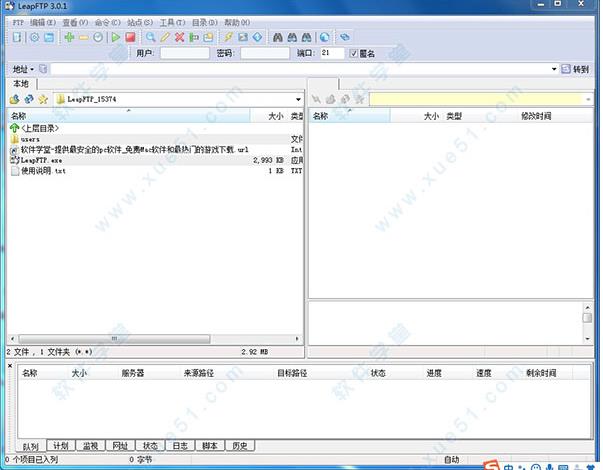This screenshot has width=603, height=470.
Task: Switch to the 脚本 script tab
Action: 210,445
